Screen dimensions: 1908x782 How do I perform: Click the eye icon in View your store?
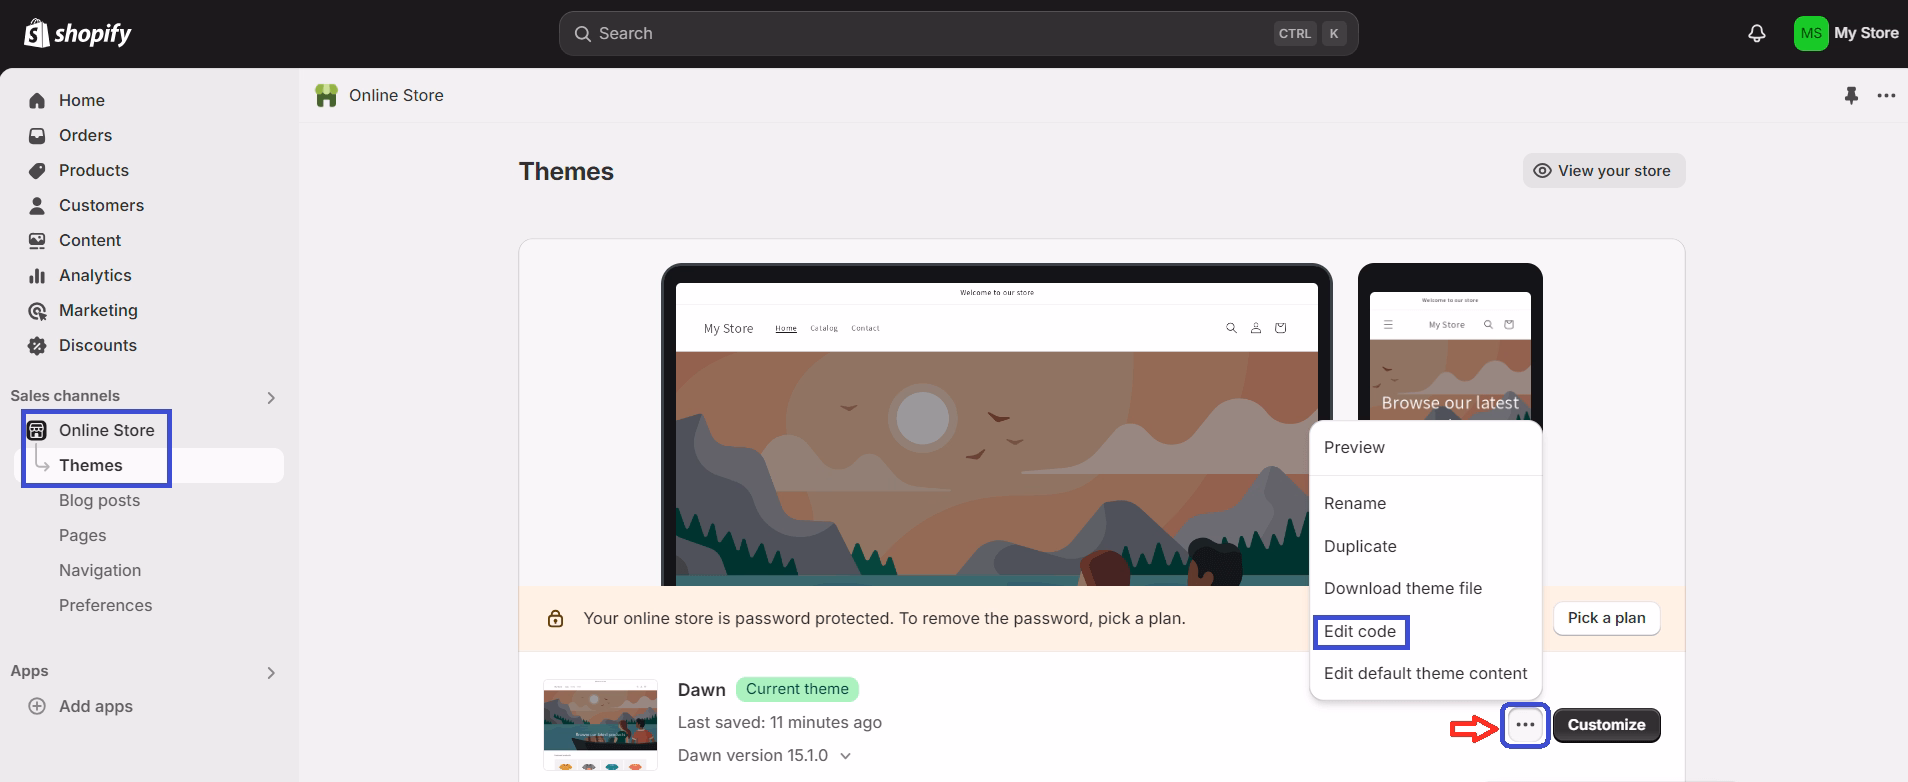pyautogui.click(x=1542, y=171)
